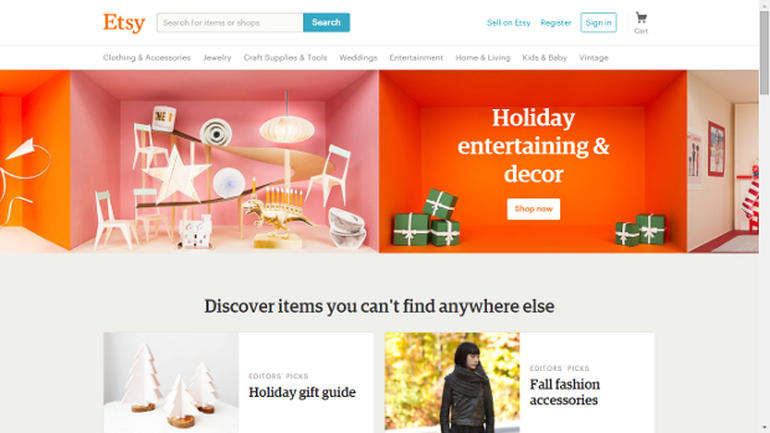Go to the Entertainment category
770x433 pixels.
tap(416, 57)
